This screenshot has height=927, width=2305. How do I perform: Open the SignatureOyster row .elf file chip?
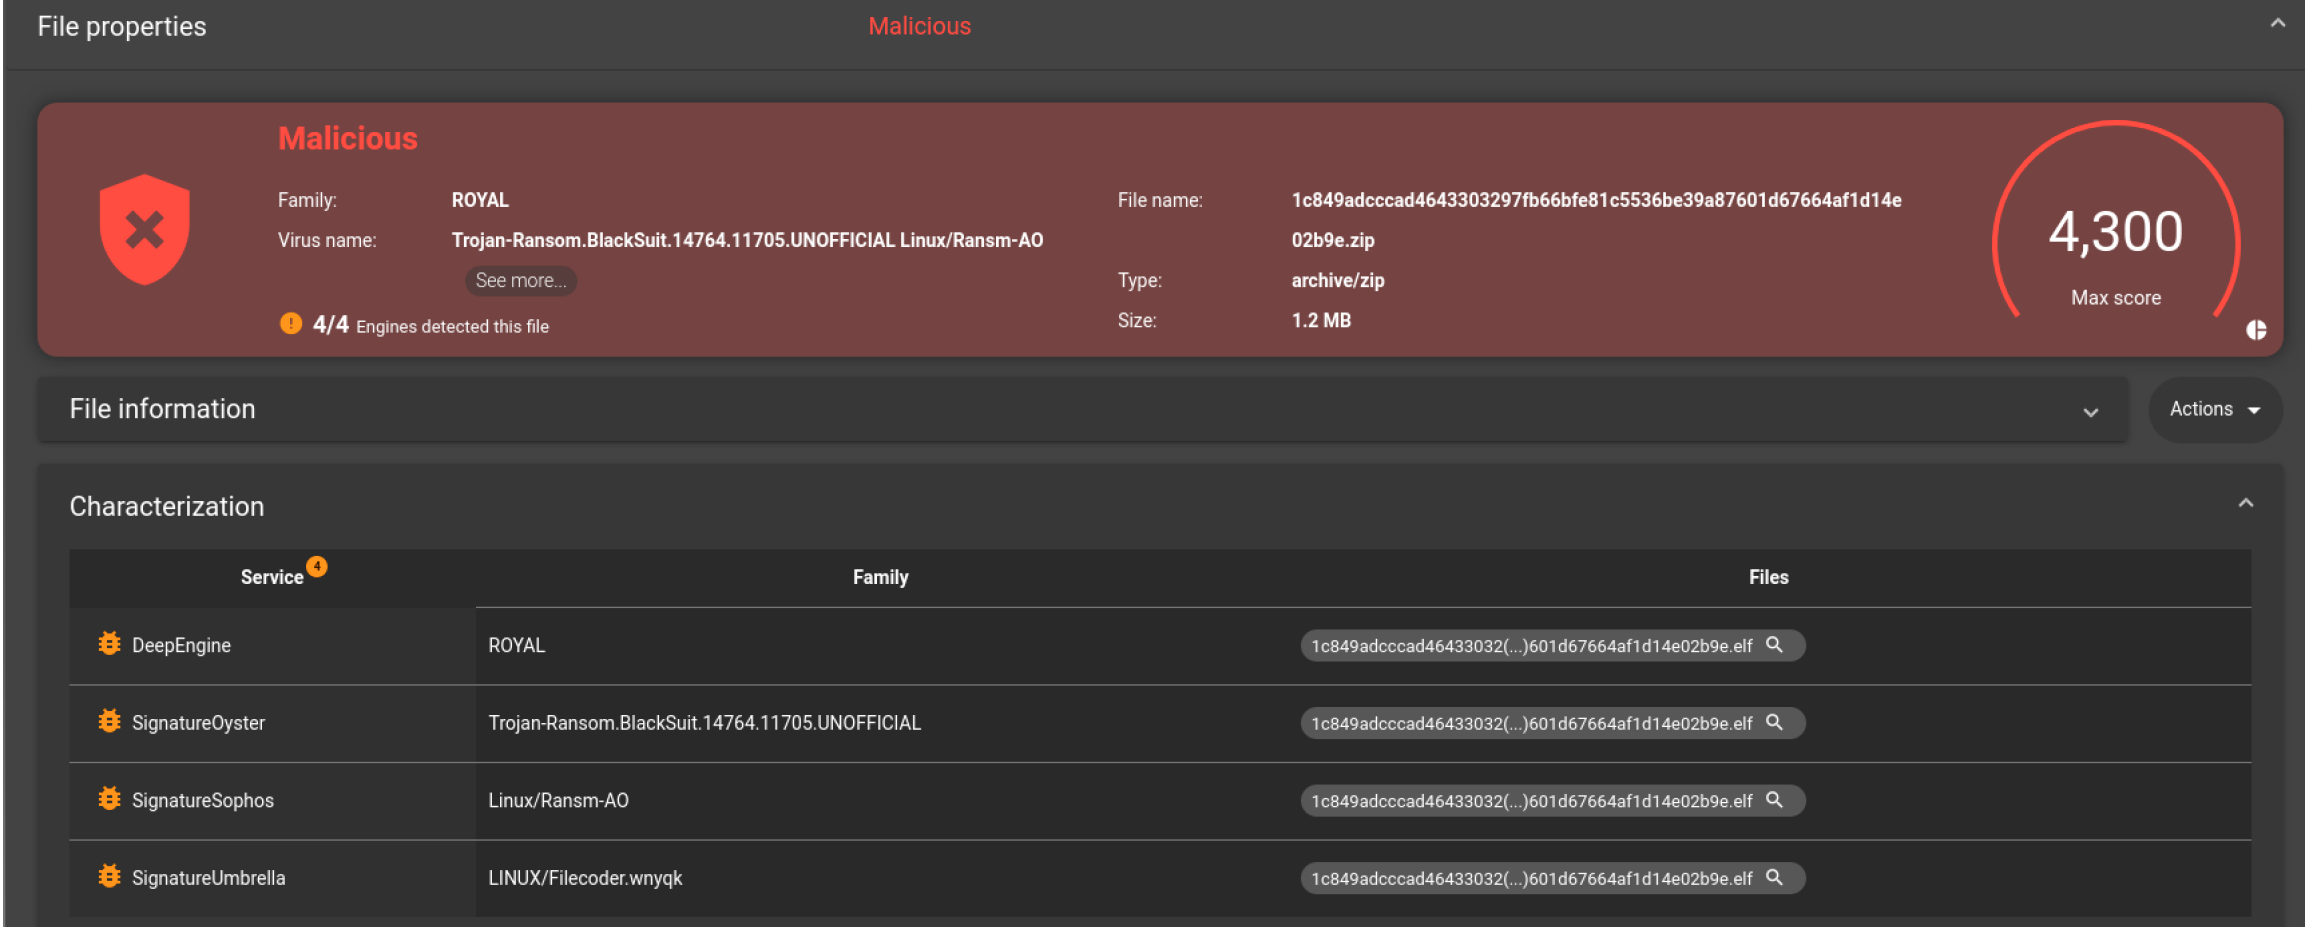pyautogui.click(x=1552, y=723)
